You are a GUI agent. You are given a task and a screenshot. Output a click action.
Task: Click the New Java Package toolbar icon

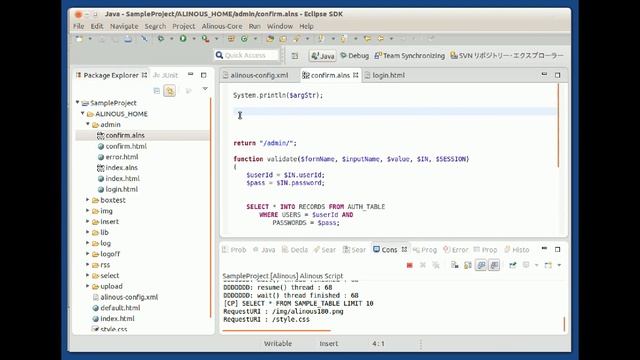[x=231, y=39]
